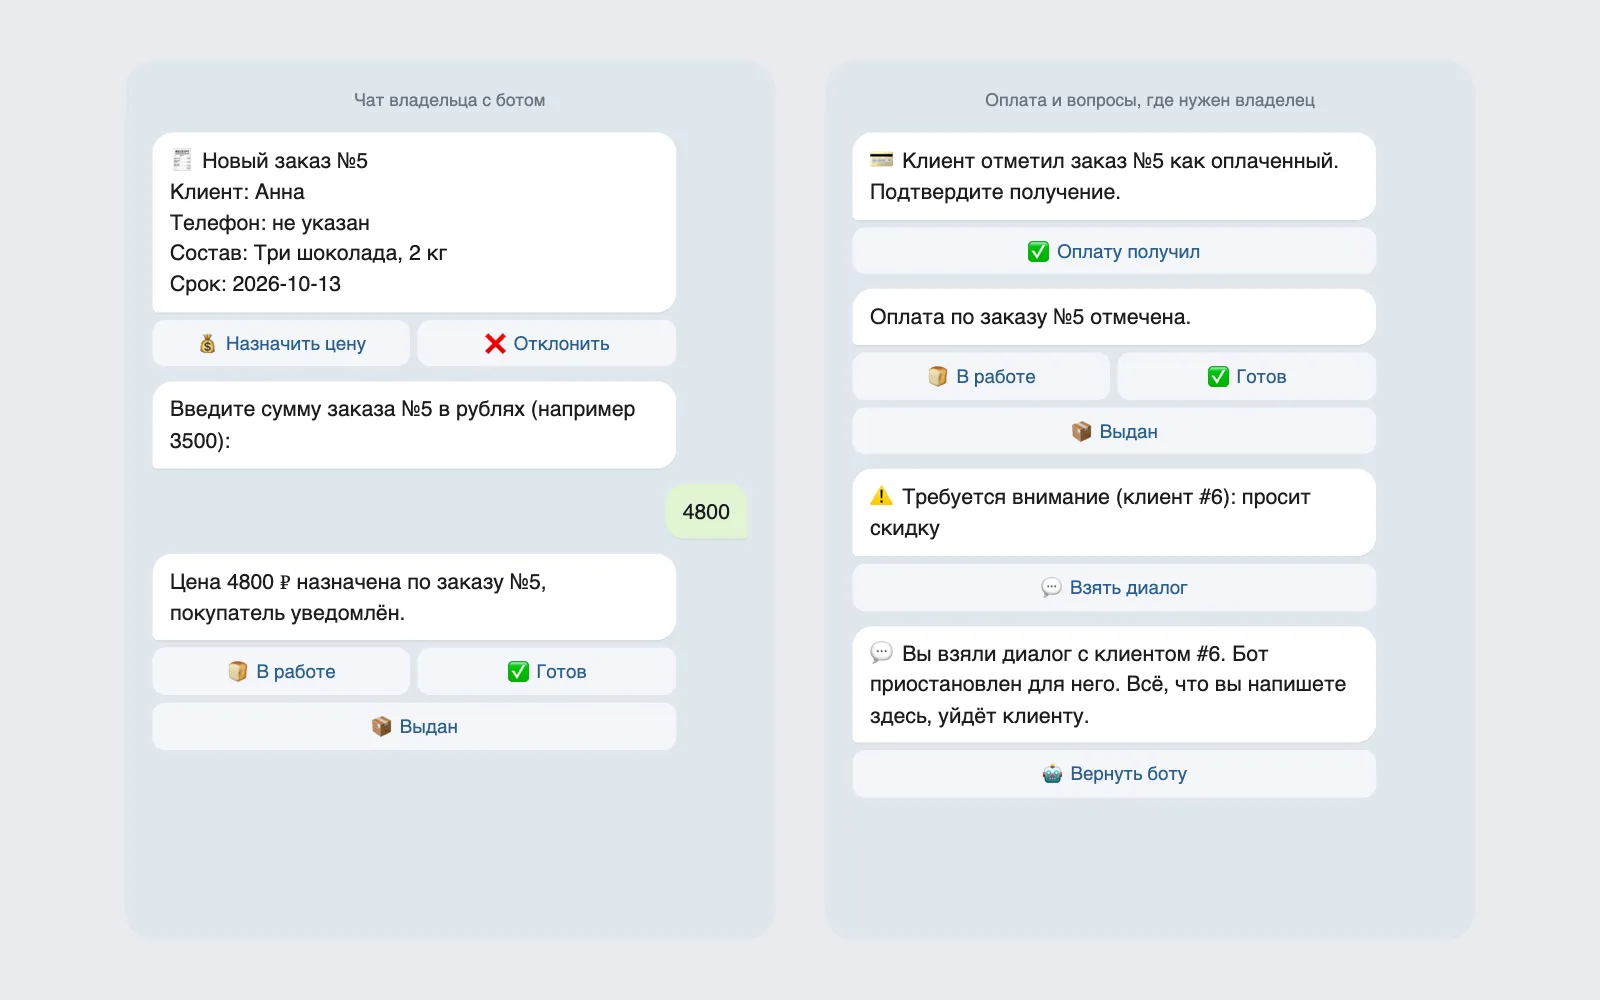Take the dialog via «Взять диалог»
Image resolution: width=1600 pixels, height=1000 pixels.
pyautogui.click(x=1114, y=587)
